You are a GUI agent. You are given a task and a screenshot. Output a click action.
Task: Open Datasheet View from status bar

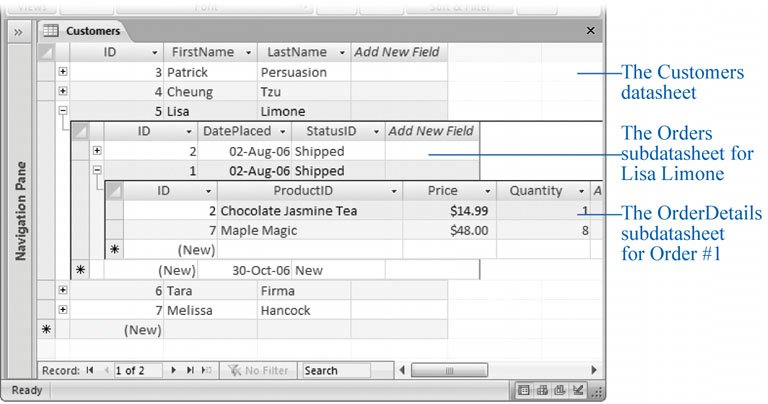525,391
